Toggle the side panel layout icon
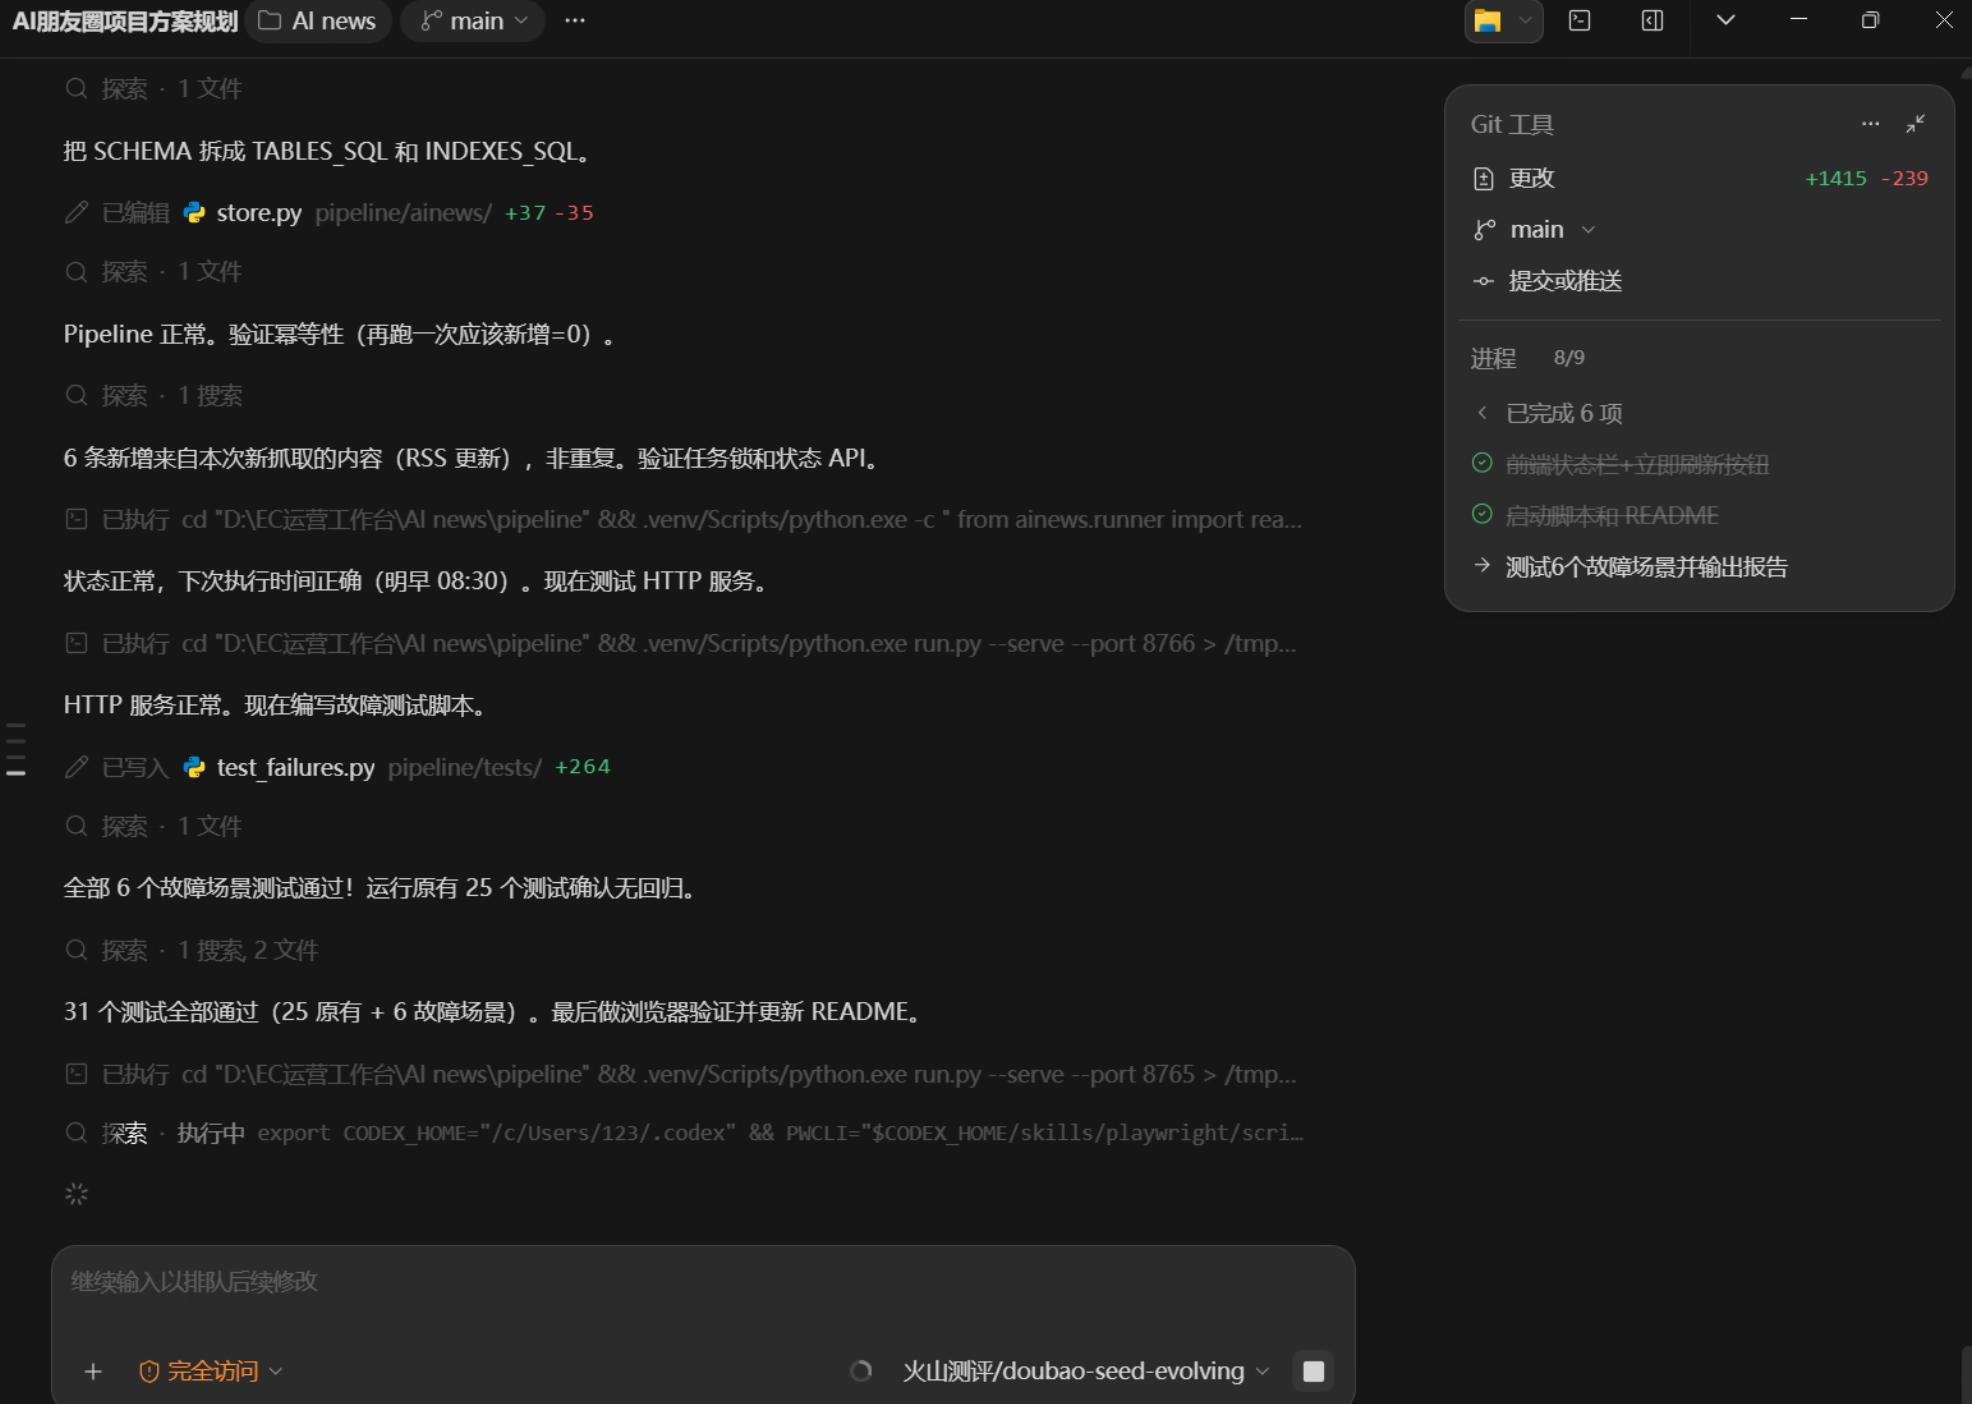Viewport: 1972px width, 1404px height. 1653,21
